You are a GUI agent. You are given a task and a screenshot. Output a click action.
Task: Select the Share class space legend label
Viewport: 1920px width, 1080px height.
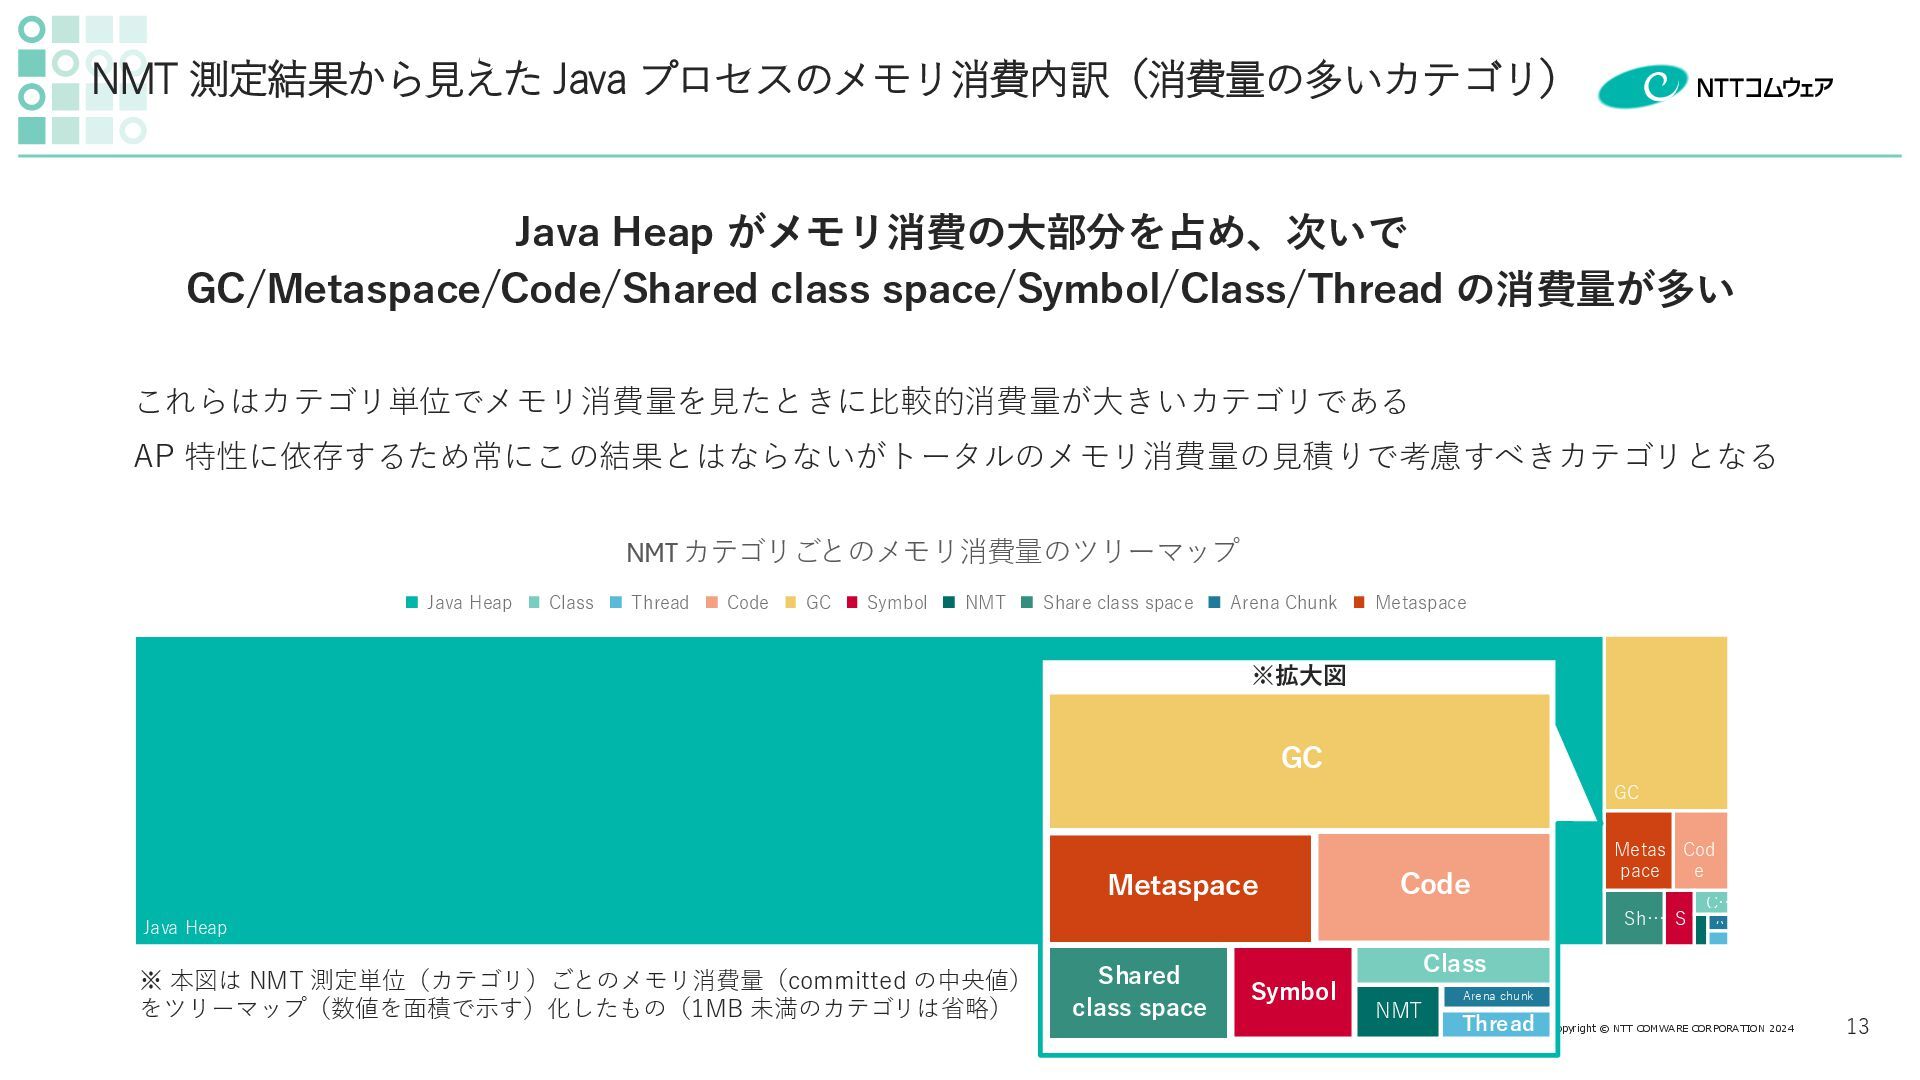click(x=1117, y=602)
